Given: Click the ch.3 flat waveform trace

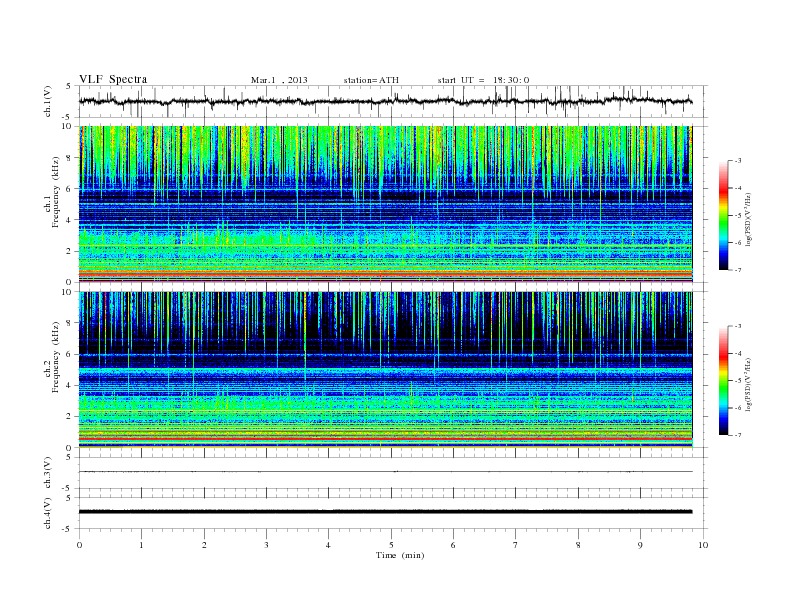Looking at the screenshot, I should [385, 472].
